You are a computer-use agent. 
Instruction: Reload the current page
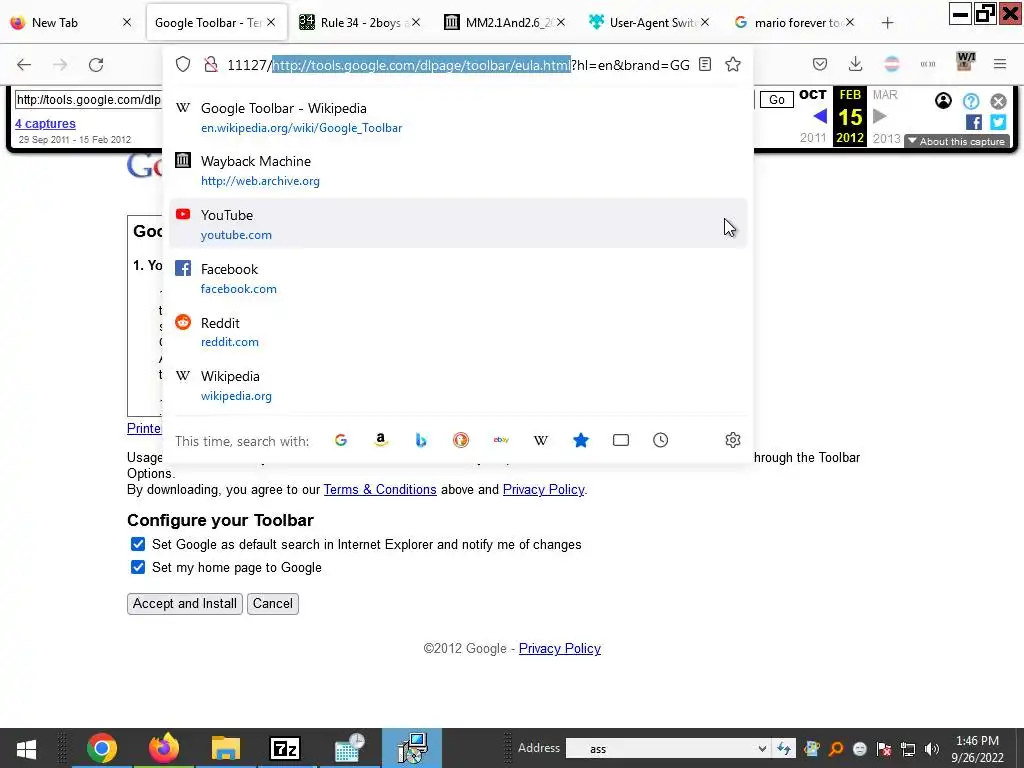coord(96,64)
